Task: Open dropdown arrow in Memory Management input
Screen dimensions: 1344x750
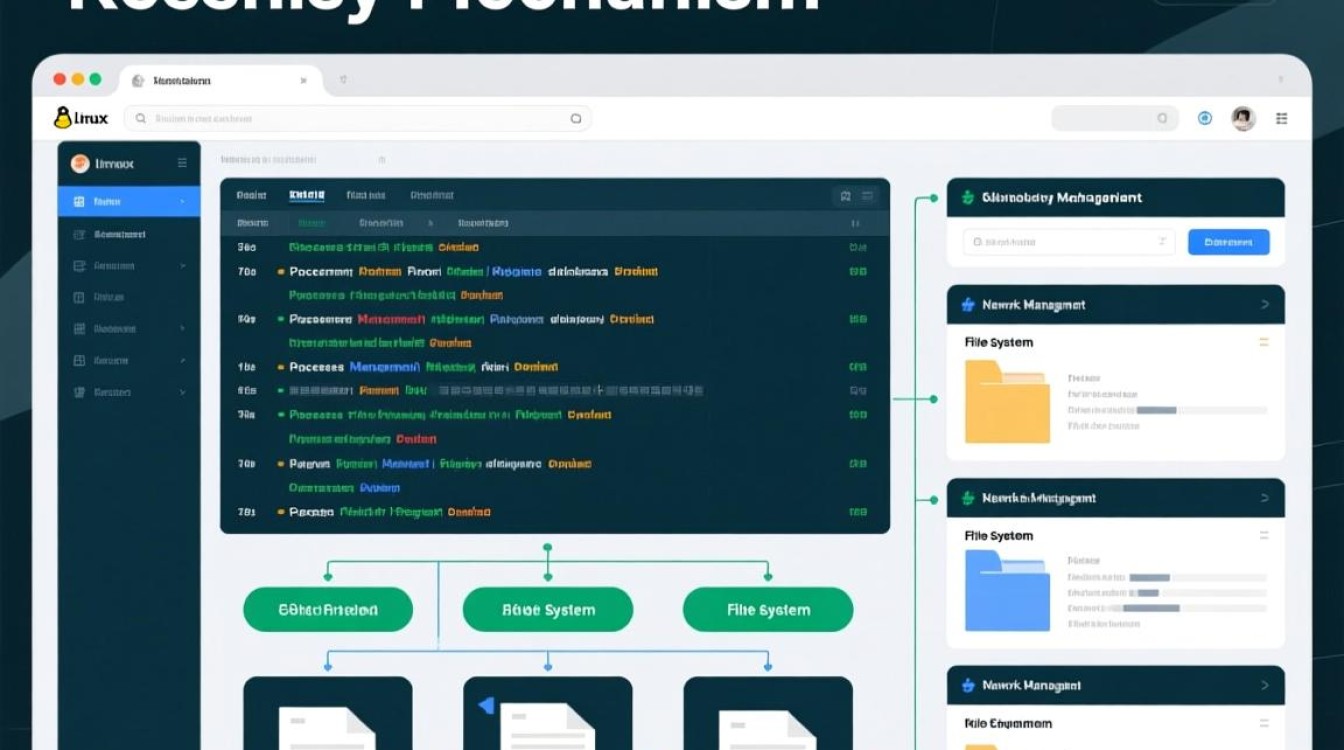Action: pyautogui.click(x=1161, y=242)
